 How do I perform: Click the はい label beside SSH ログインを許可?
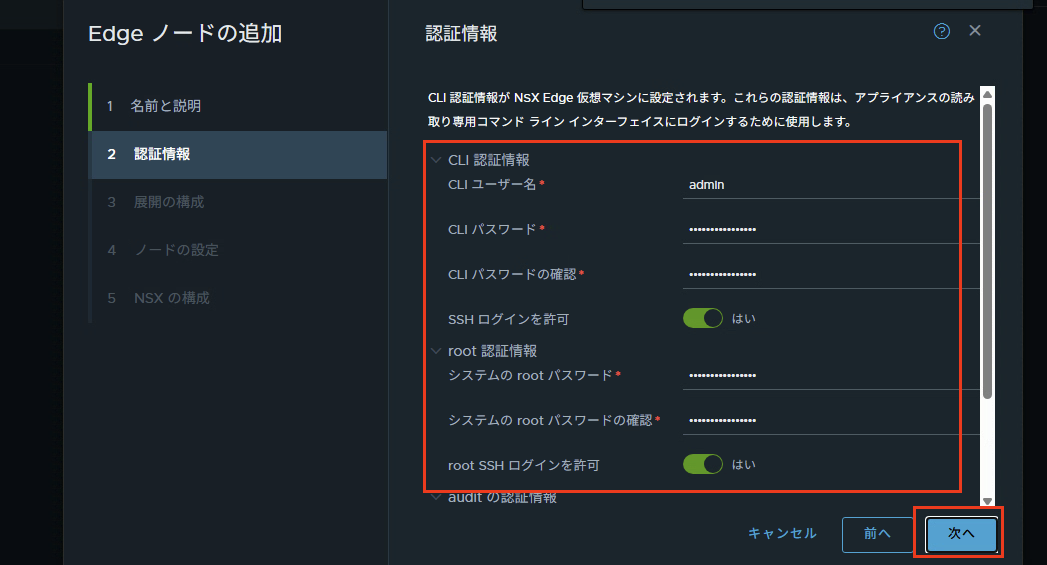pyautogui.click(x=743, y=319)
